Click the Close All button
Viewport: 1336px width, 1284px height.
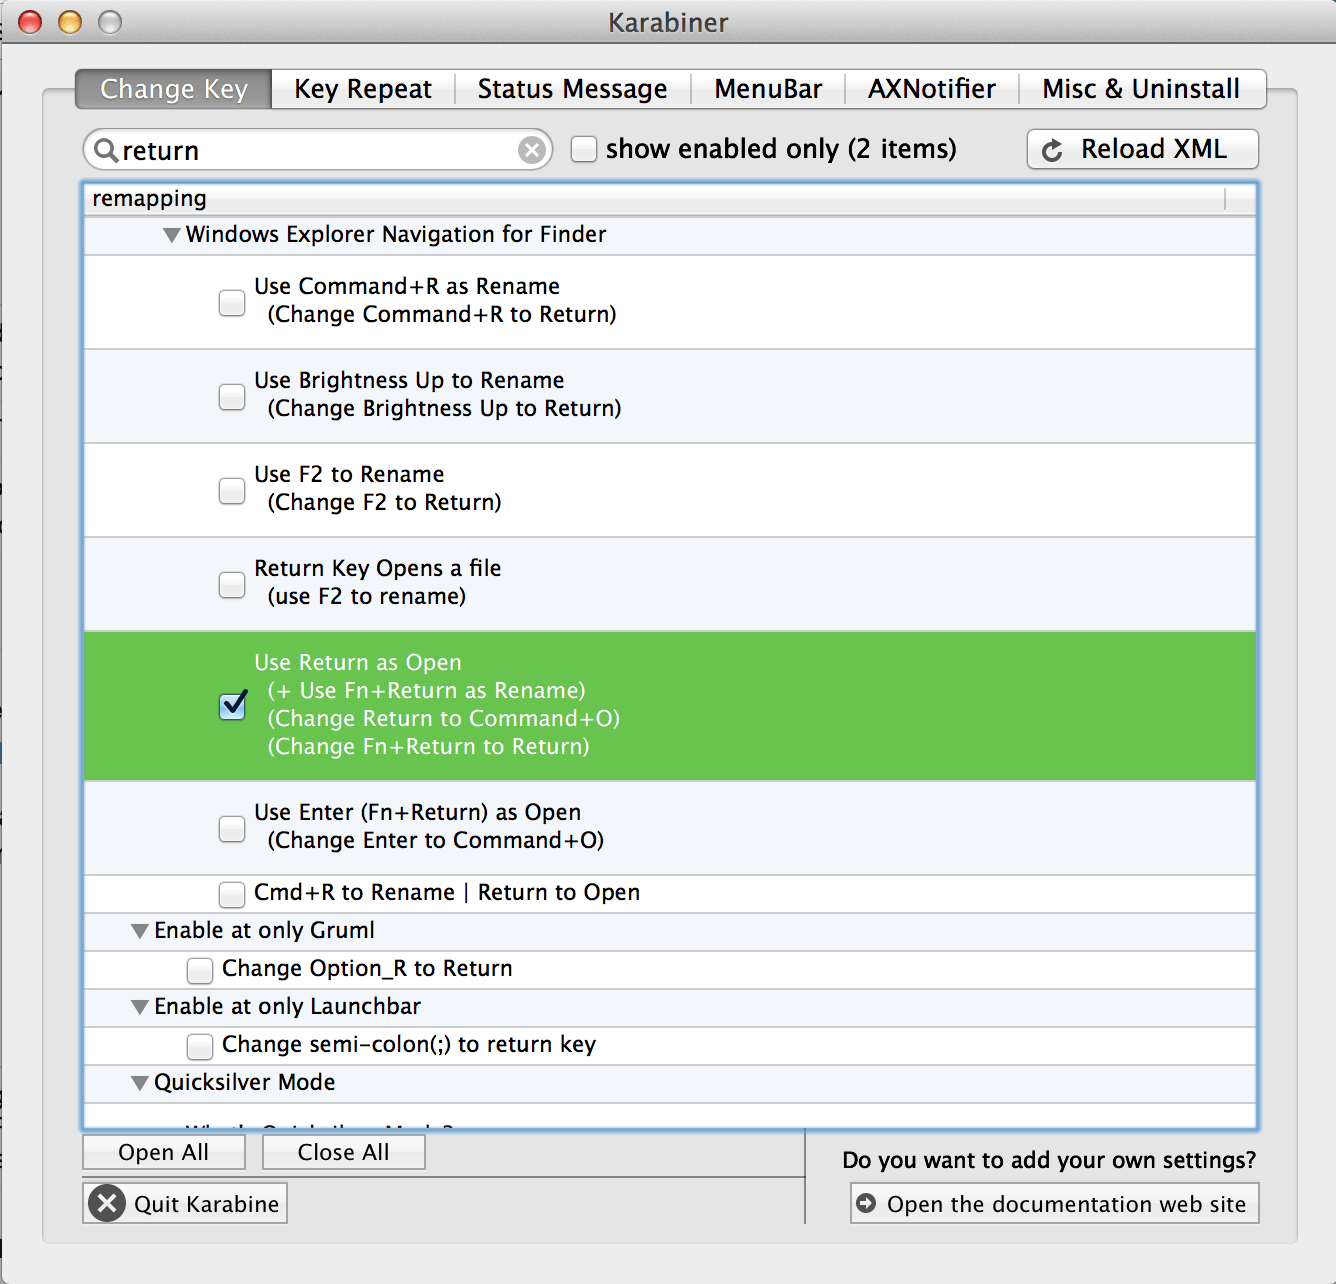tap(344, 1152)
